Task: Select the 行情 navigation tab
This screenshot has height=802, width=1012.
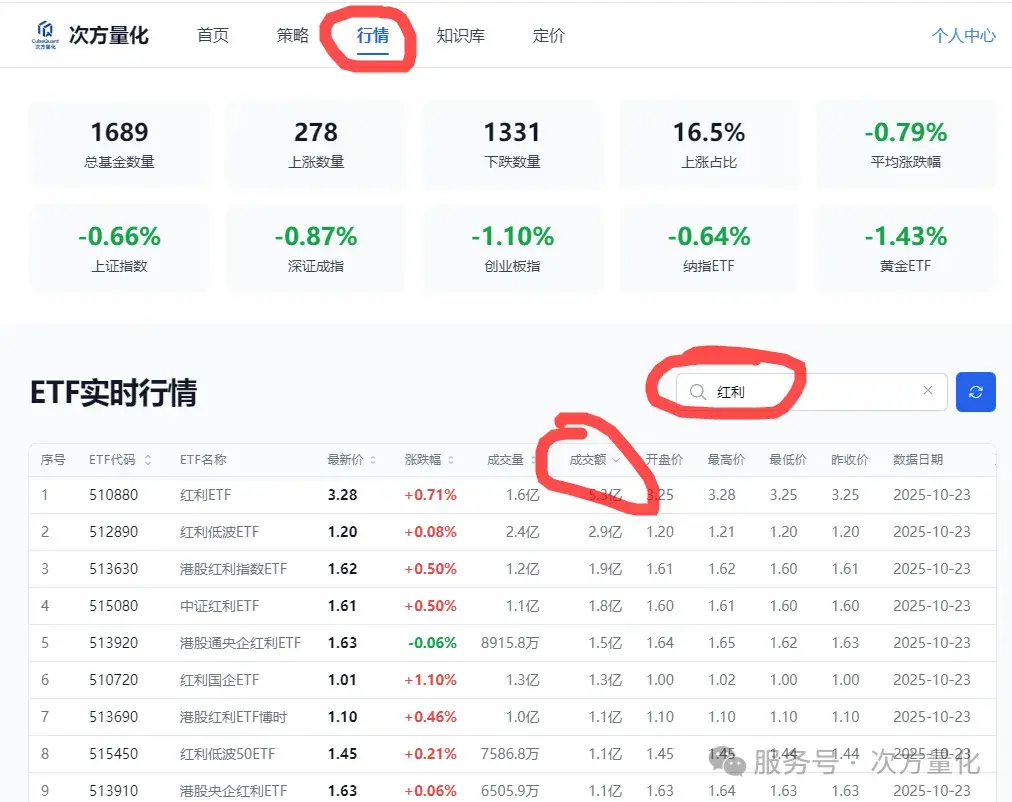Action: tap(373, 35)
